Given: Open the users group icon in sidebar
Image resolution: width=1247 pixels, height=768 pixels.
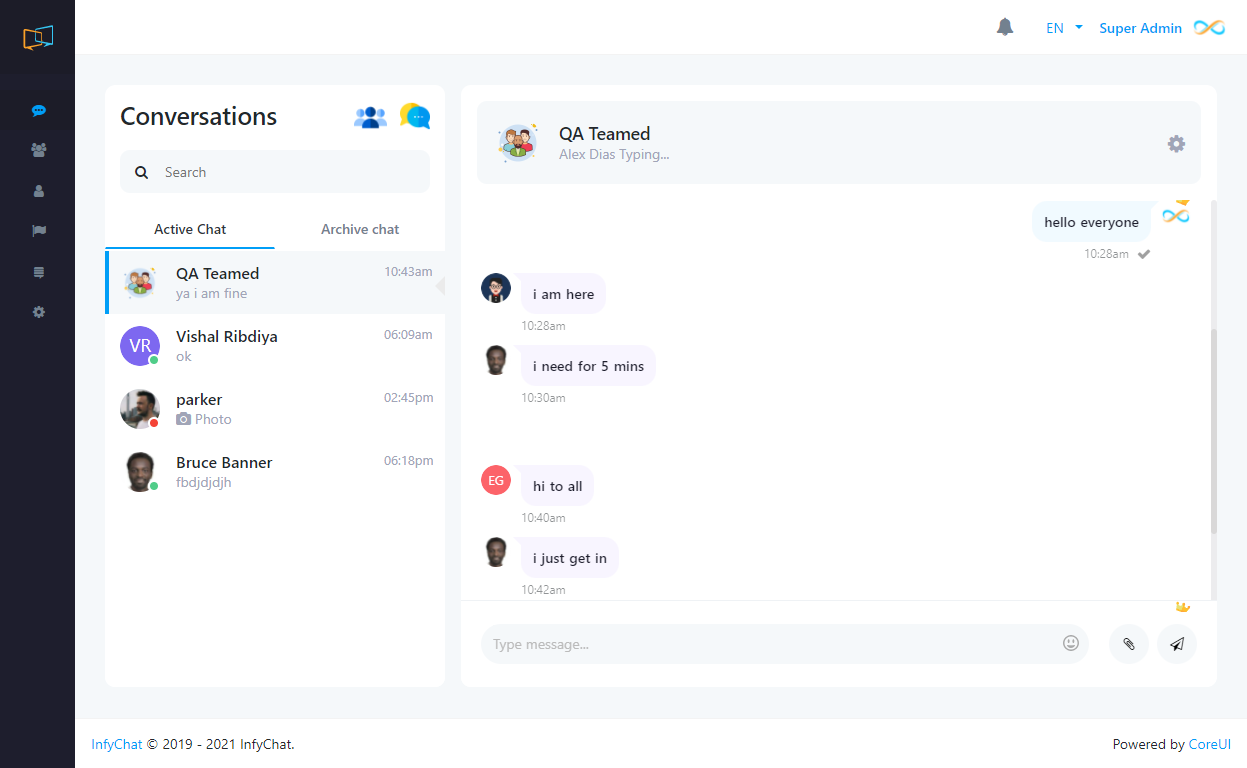Looking at the screenshot, I should [38, 150].
